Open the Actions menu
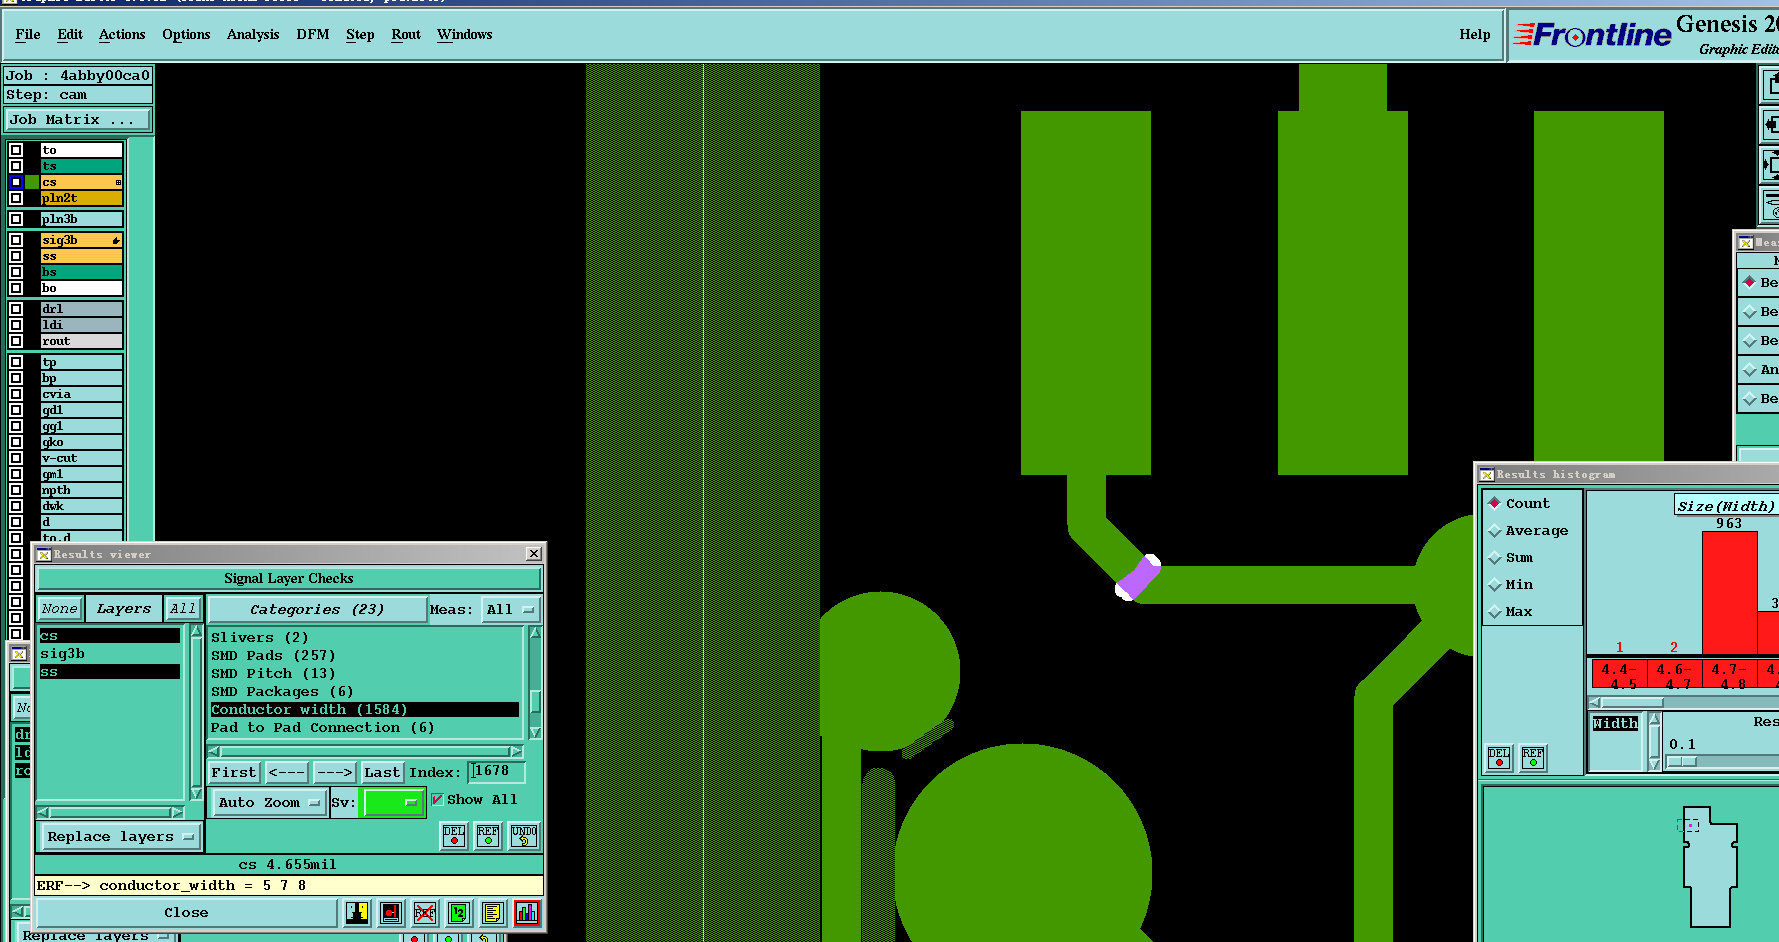This screenshot has width=1779, height=942. (x=122, y=34)
